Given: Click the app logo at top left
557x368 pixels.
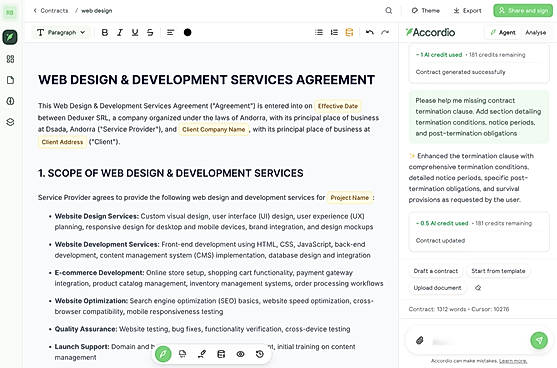Looking at the screenshot, I should pos(10,12).
